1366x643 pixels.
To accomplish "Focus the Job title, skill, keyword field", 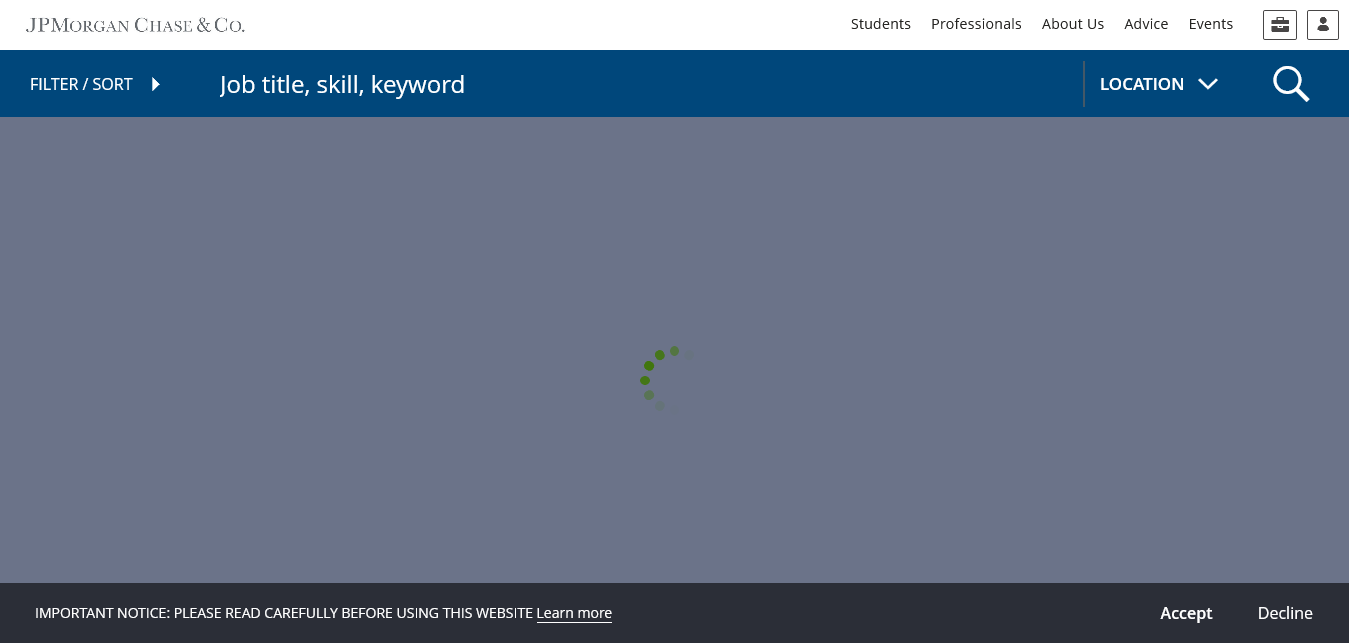I will point(640,84).
